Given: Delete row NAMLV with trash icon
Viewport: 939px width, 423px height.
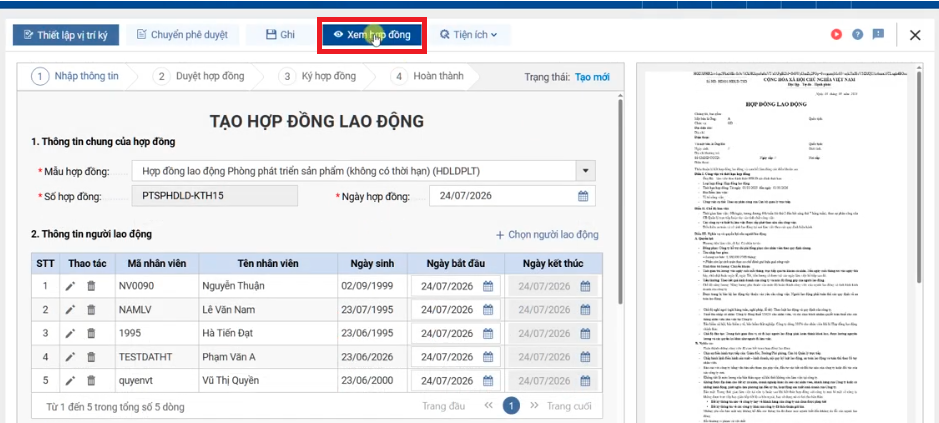Looking at the screenshot, I should (91, 310).
